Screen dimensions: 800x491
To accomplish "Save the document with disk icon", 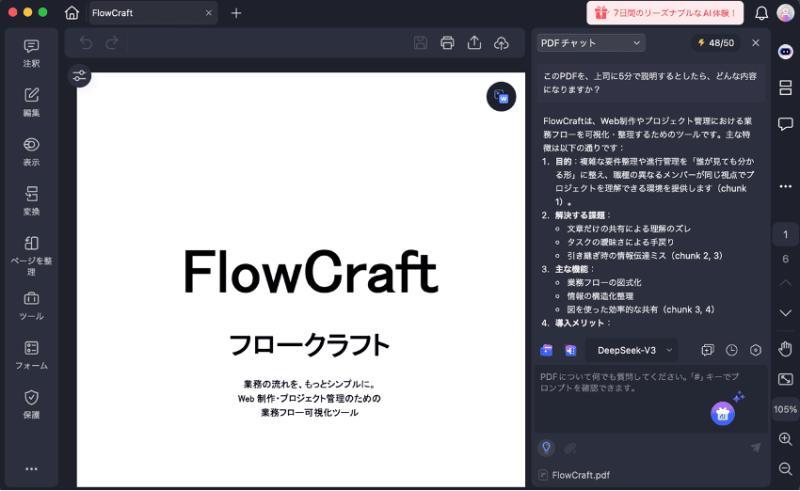I will coord(420,43).
